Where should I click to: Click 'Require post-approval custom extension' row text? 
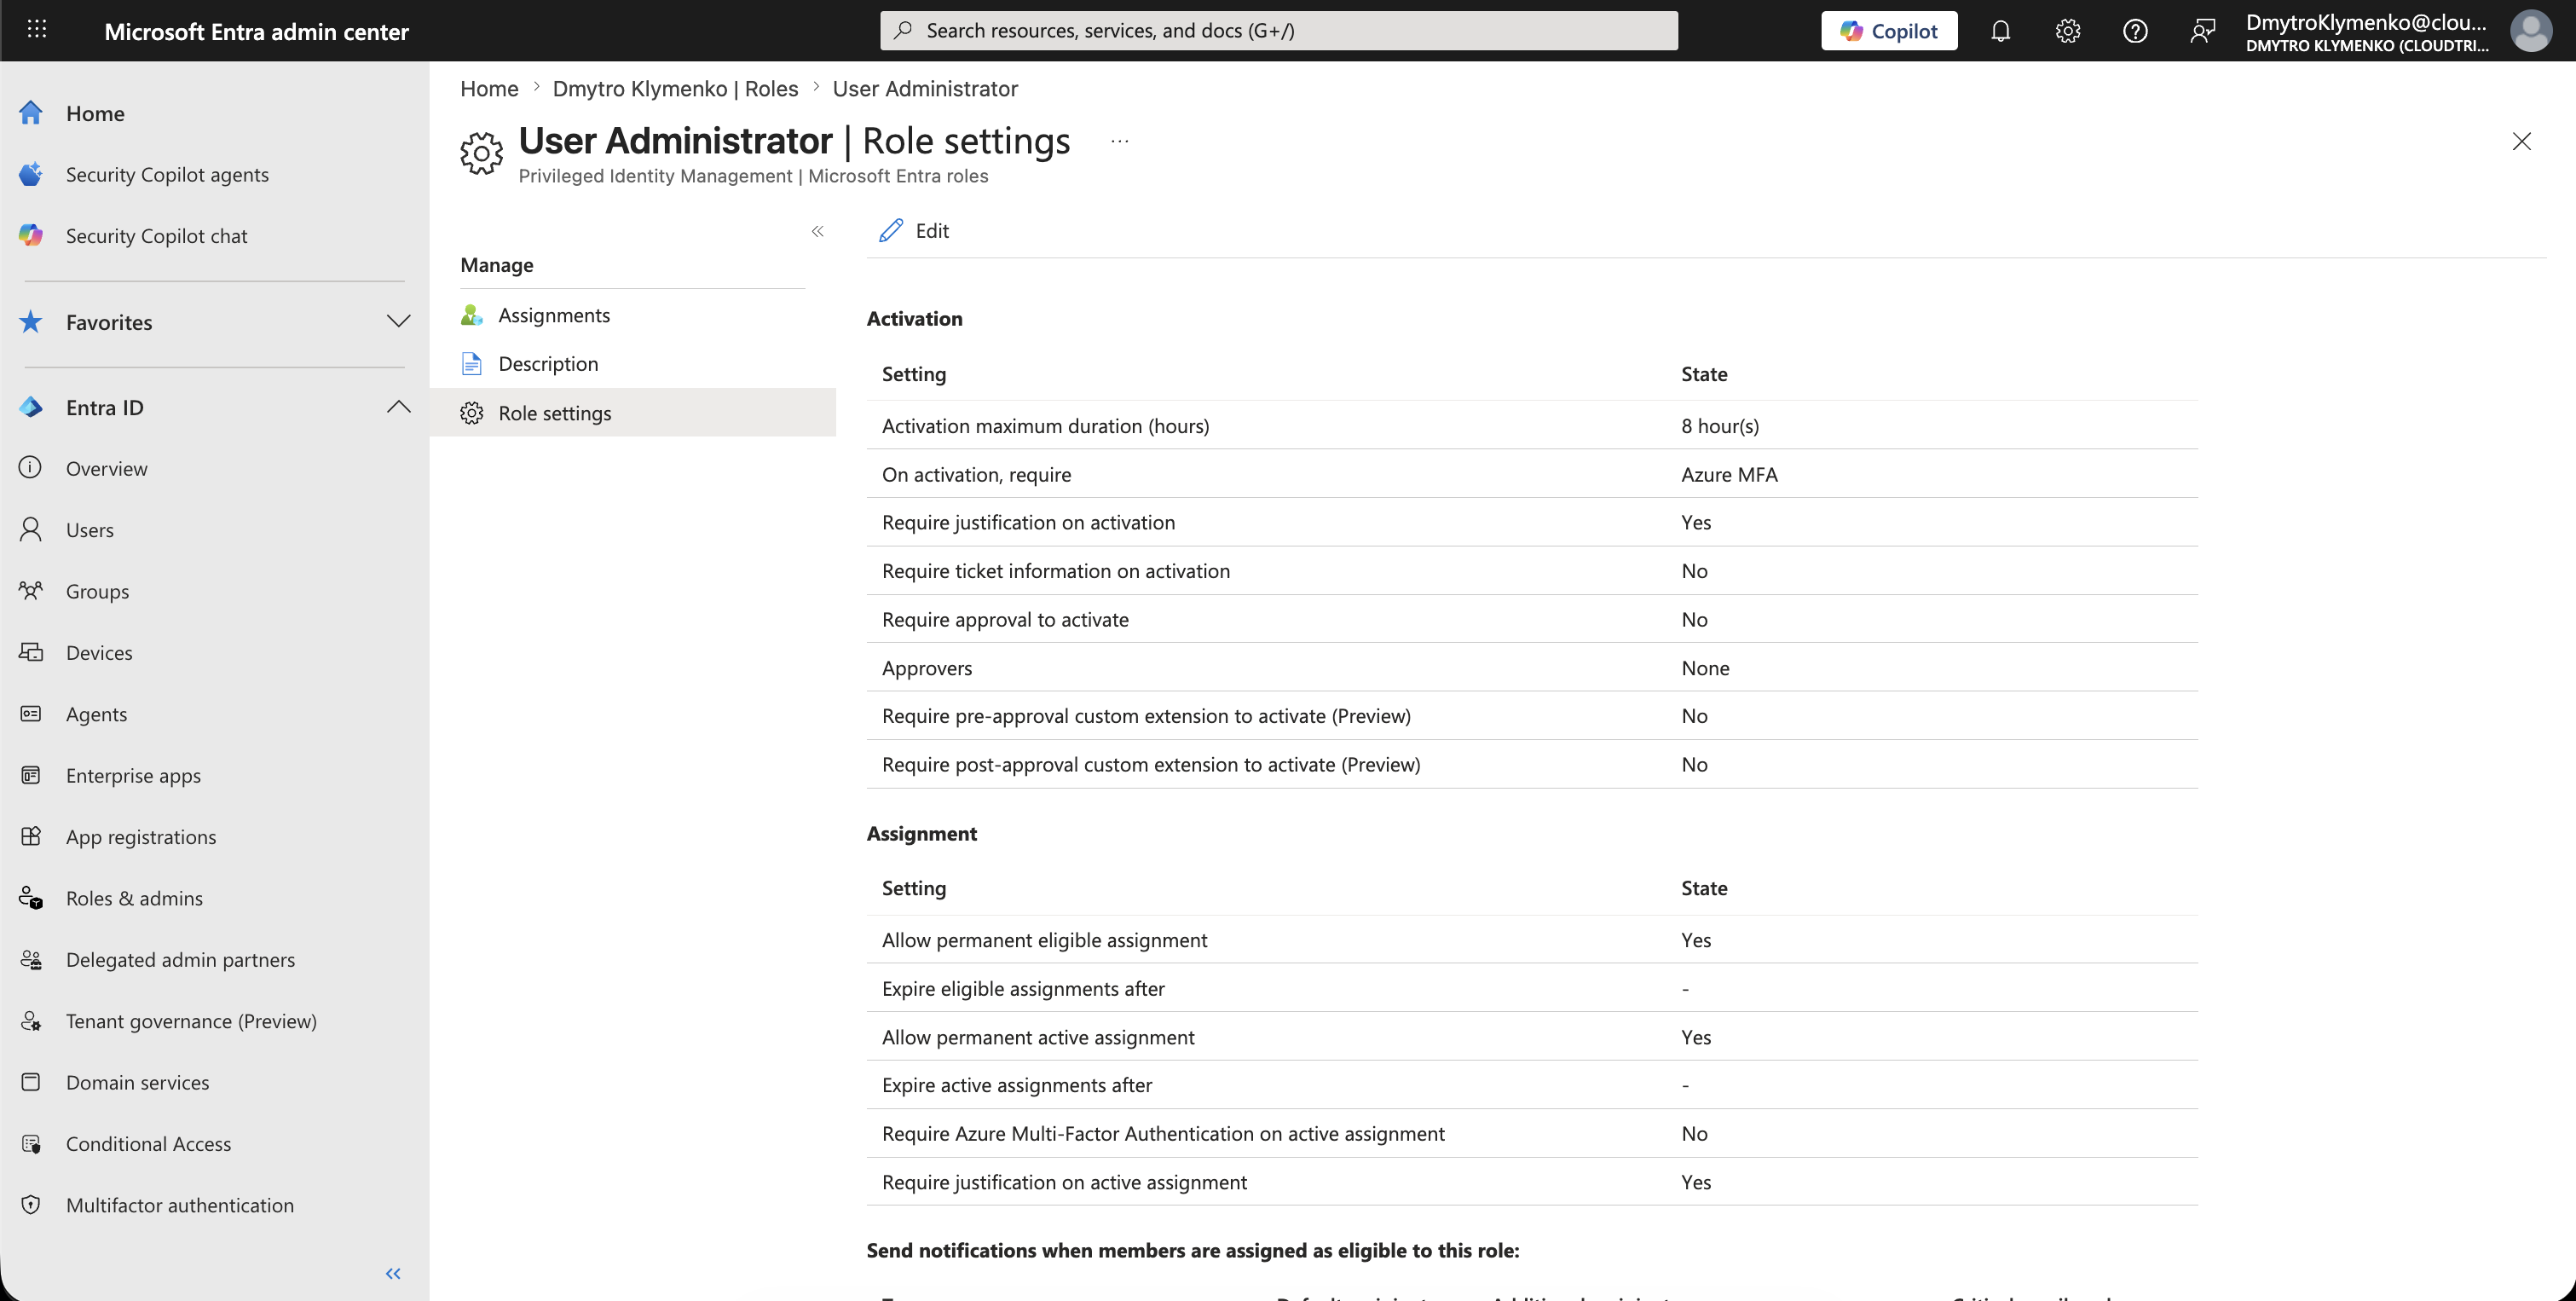tap(1151, 764)
